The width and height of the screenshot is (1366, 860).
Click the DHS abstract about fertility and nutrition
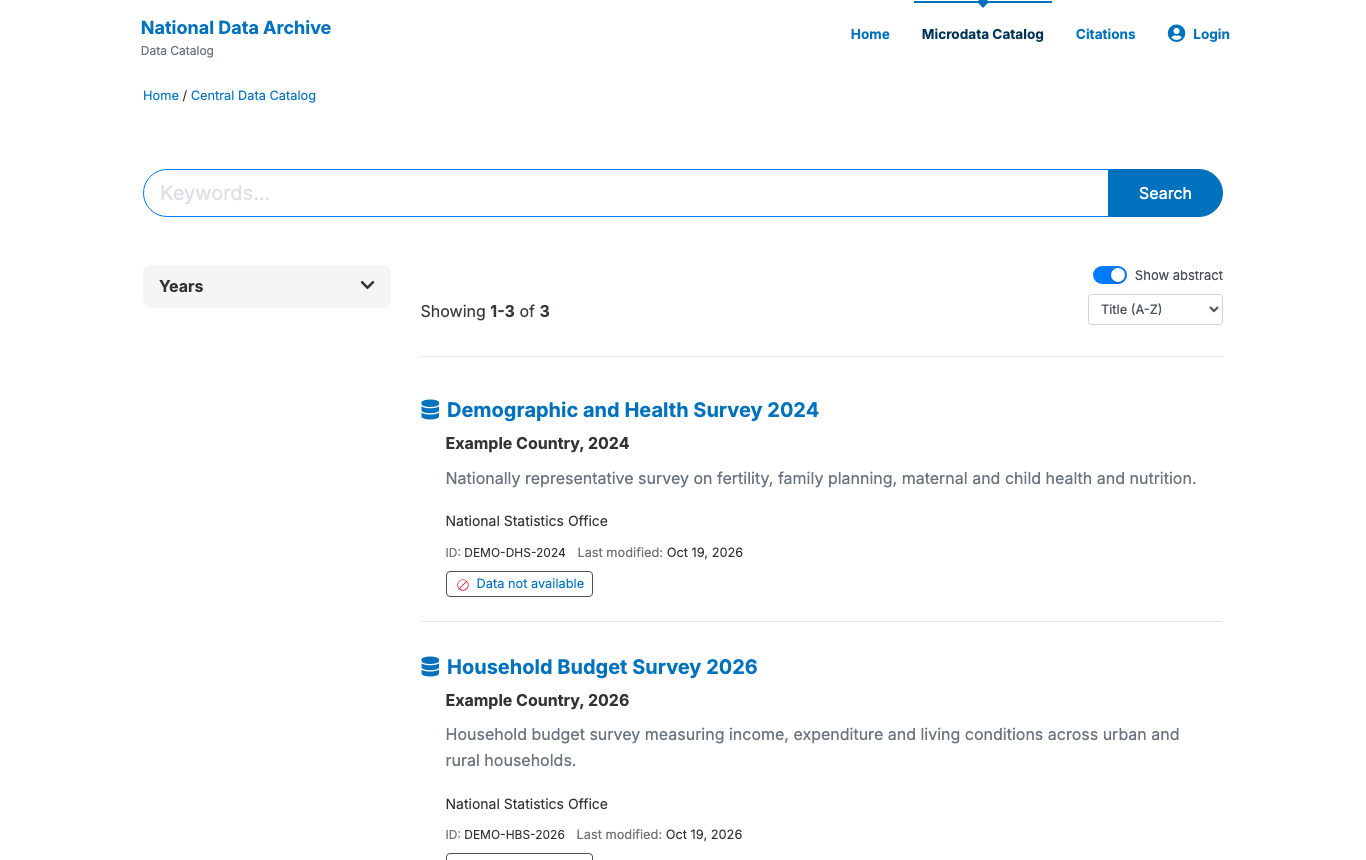821,478
